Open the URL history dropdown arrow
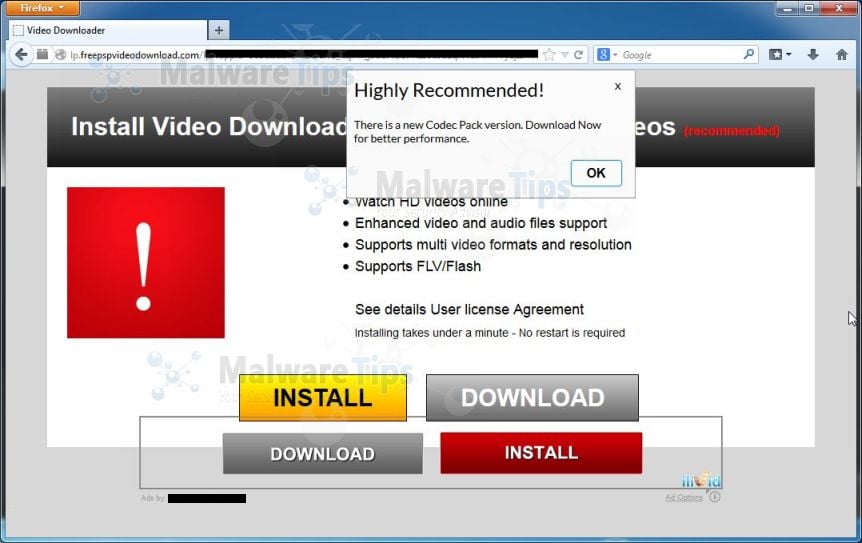 (x=564, y=55)
